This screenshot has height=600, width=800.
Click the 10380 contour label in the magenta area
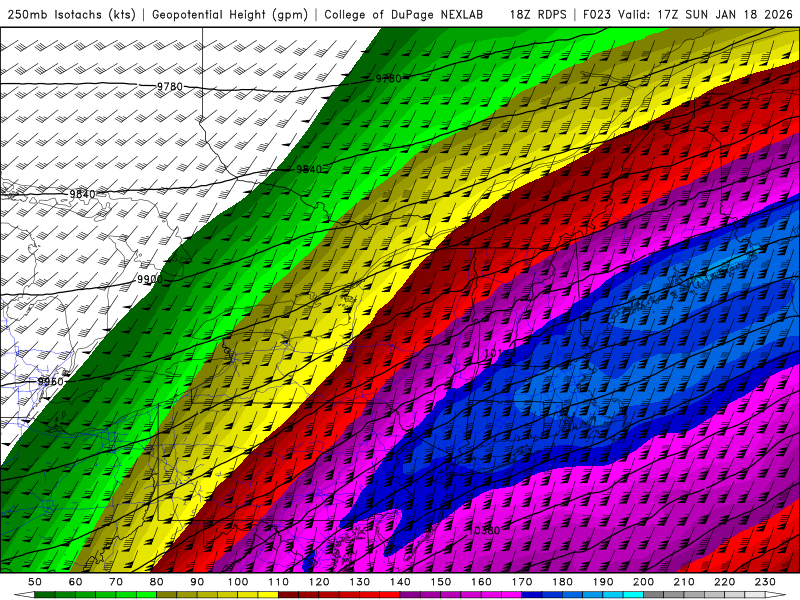click(484, 531)
